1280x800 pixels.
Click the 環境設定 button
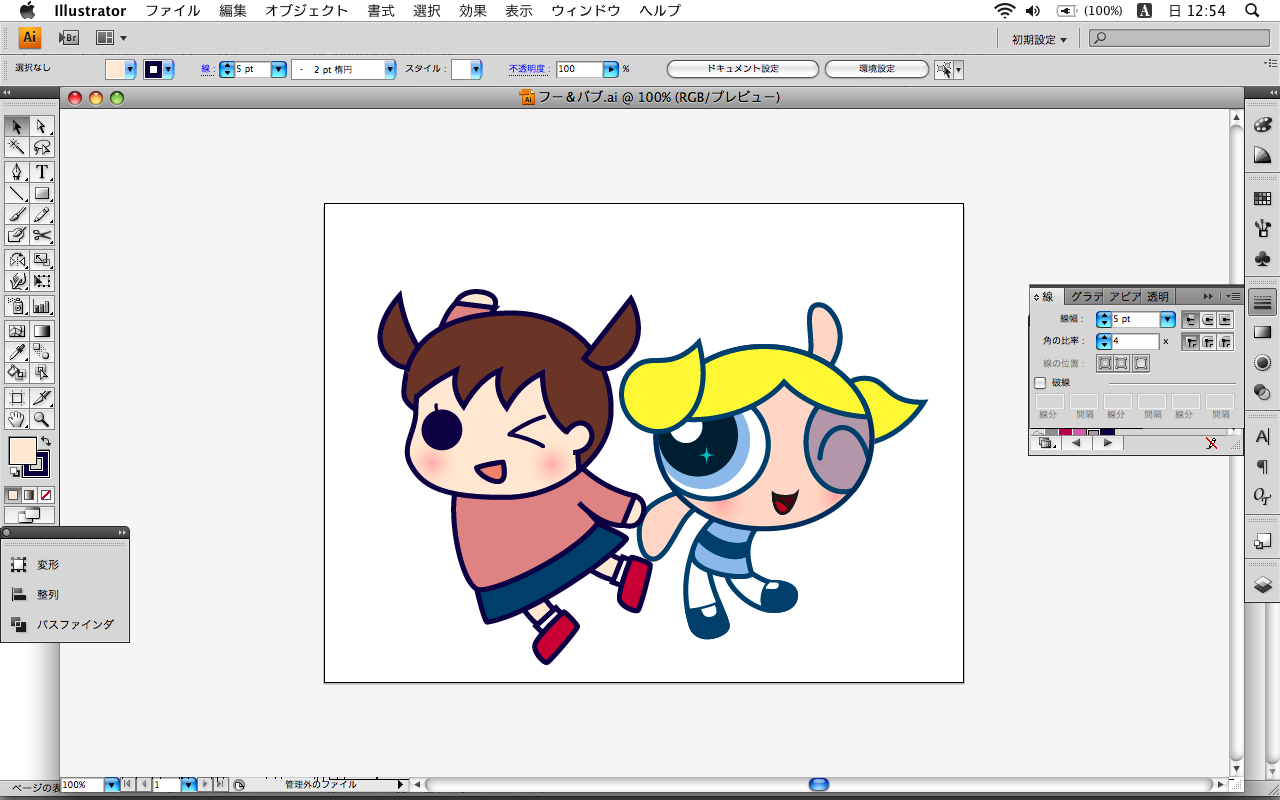pyautogui.click(x=877, y=69)
